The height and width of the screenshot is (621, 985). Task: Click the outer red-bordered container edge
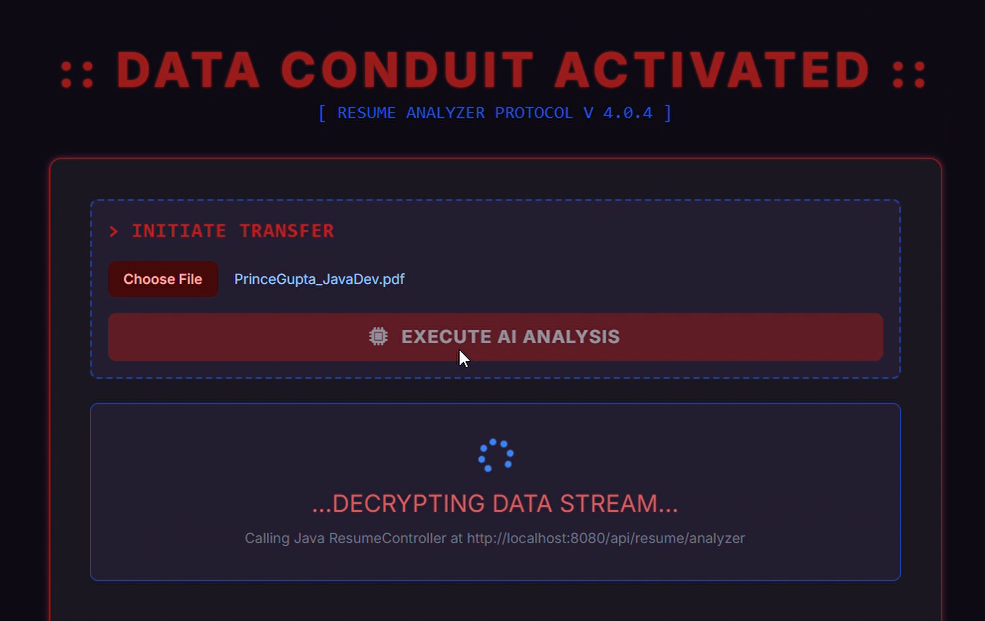50,400
